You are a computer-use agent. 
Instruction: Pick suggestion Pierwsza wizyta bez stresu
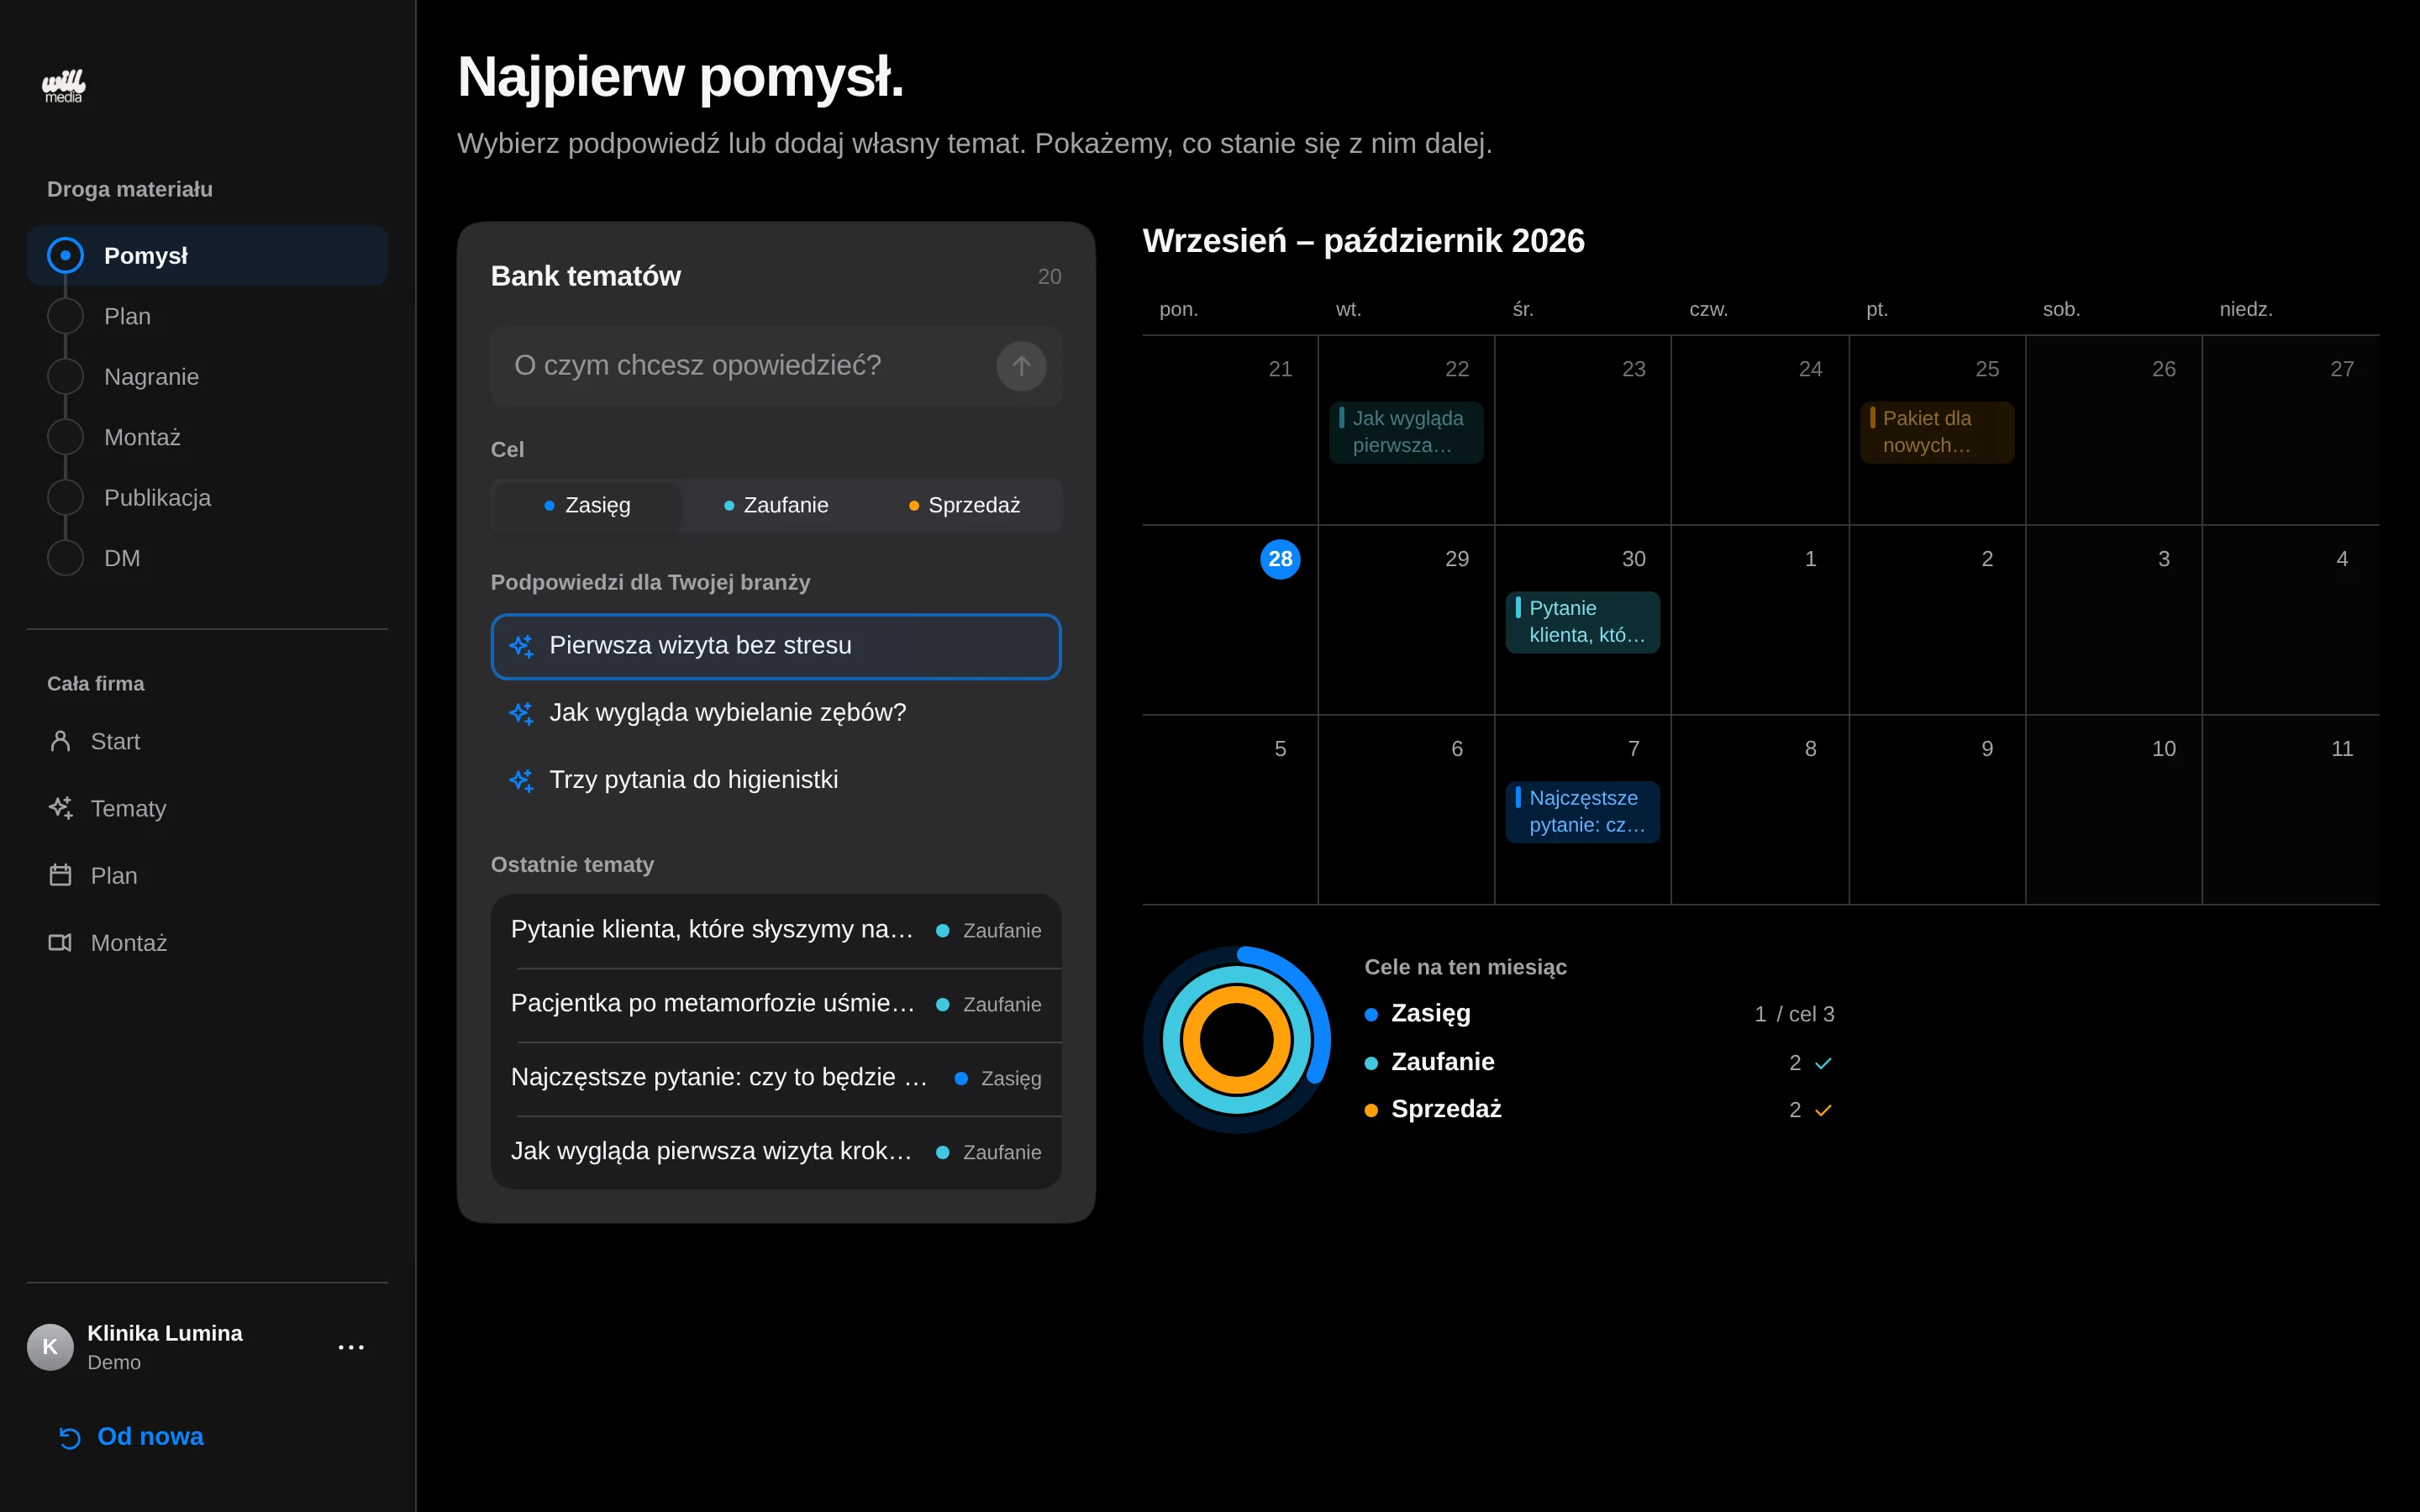(x=776, y=646)
